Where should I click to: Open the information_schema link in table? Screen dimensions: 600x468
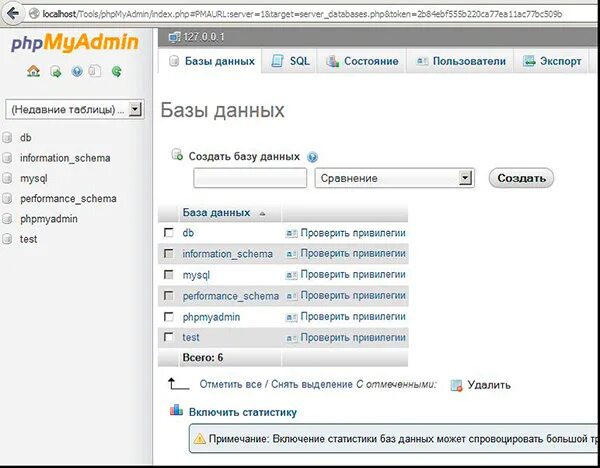227,254
